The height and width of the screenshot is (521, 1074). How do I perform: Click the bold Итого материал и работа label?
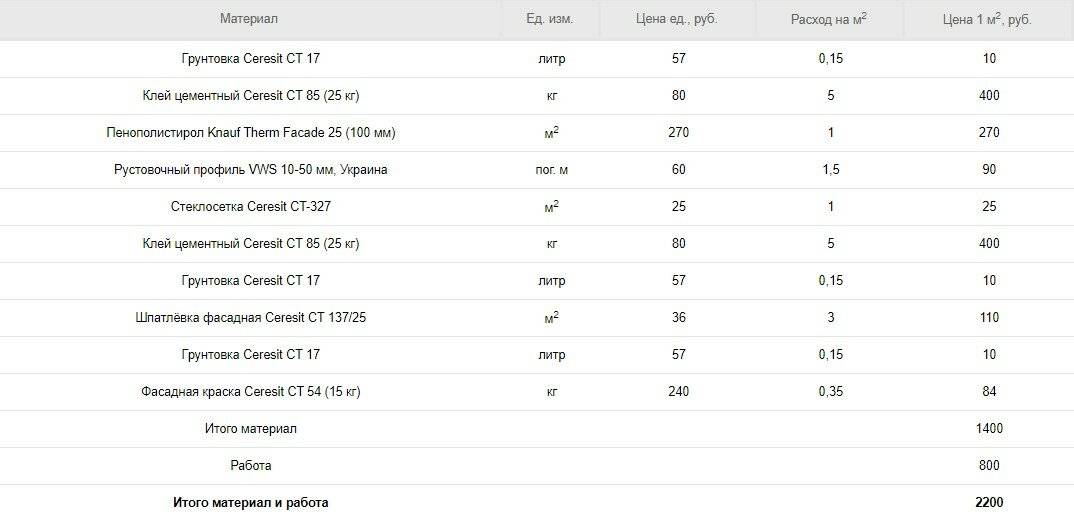[250, 503]
